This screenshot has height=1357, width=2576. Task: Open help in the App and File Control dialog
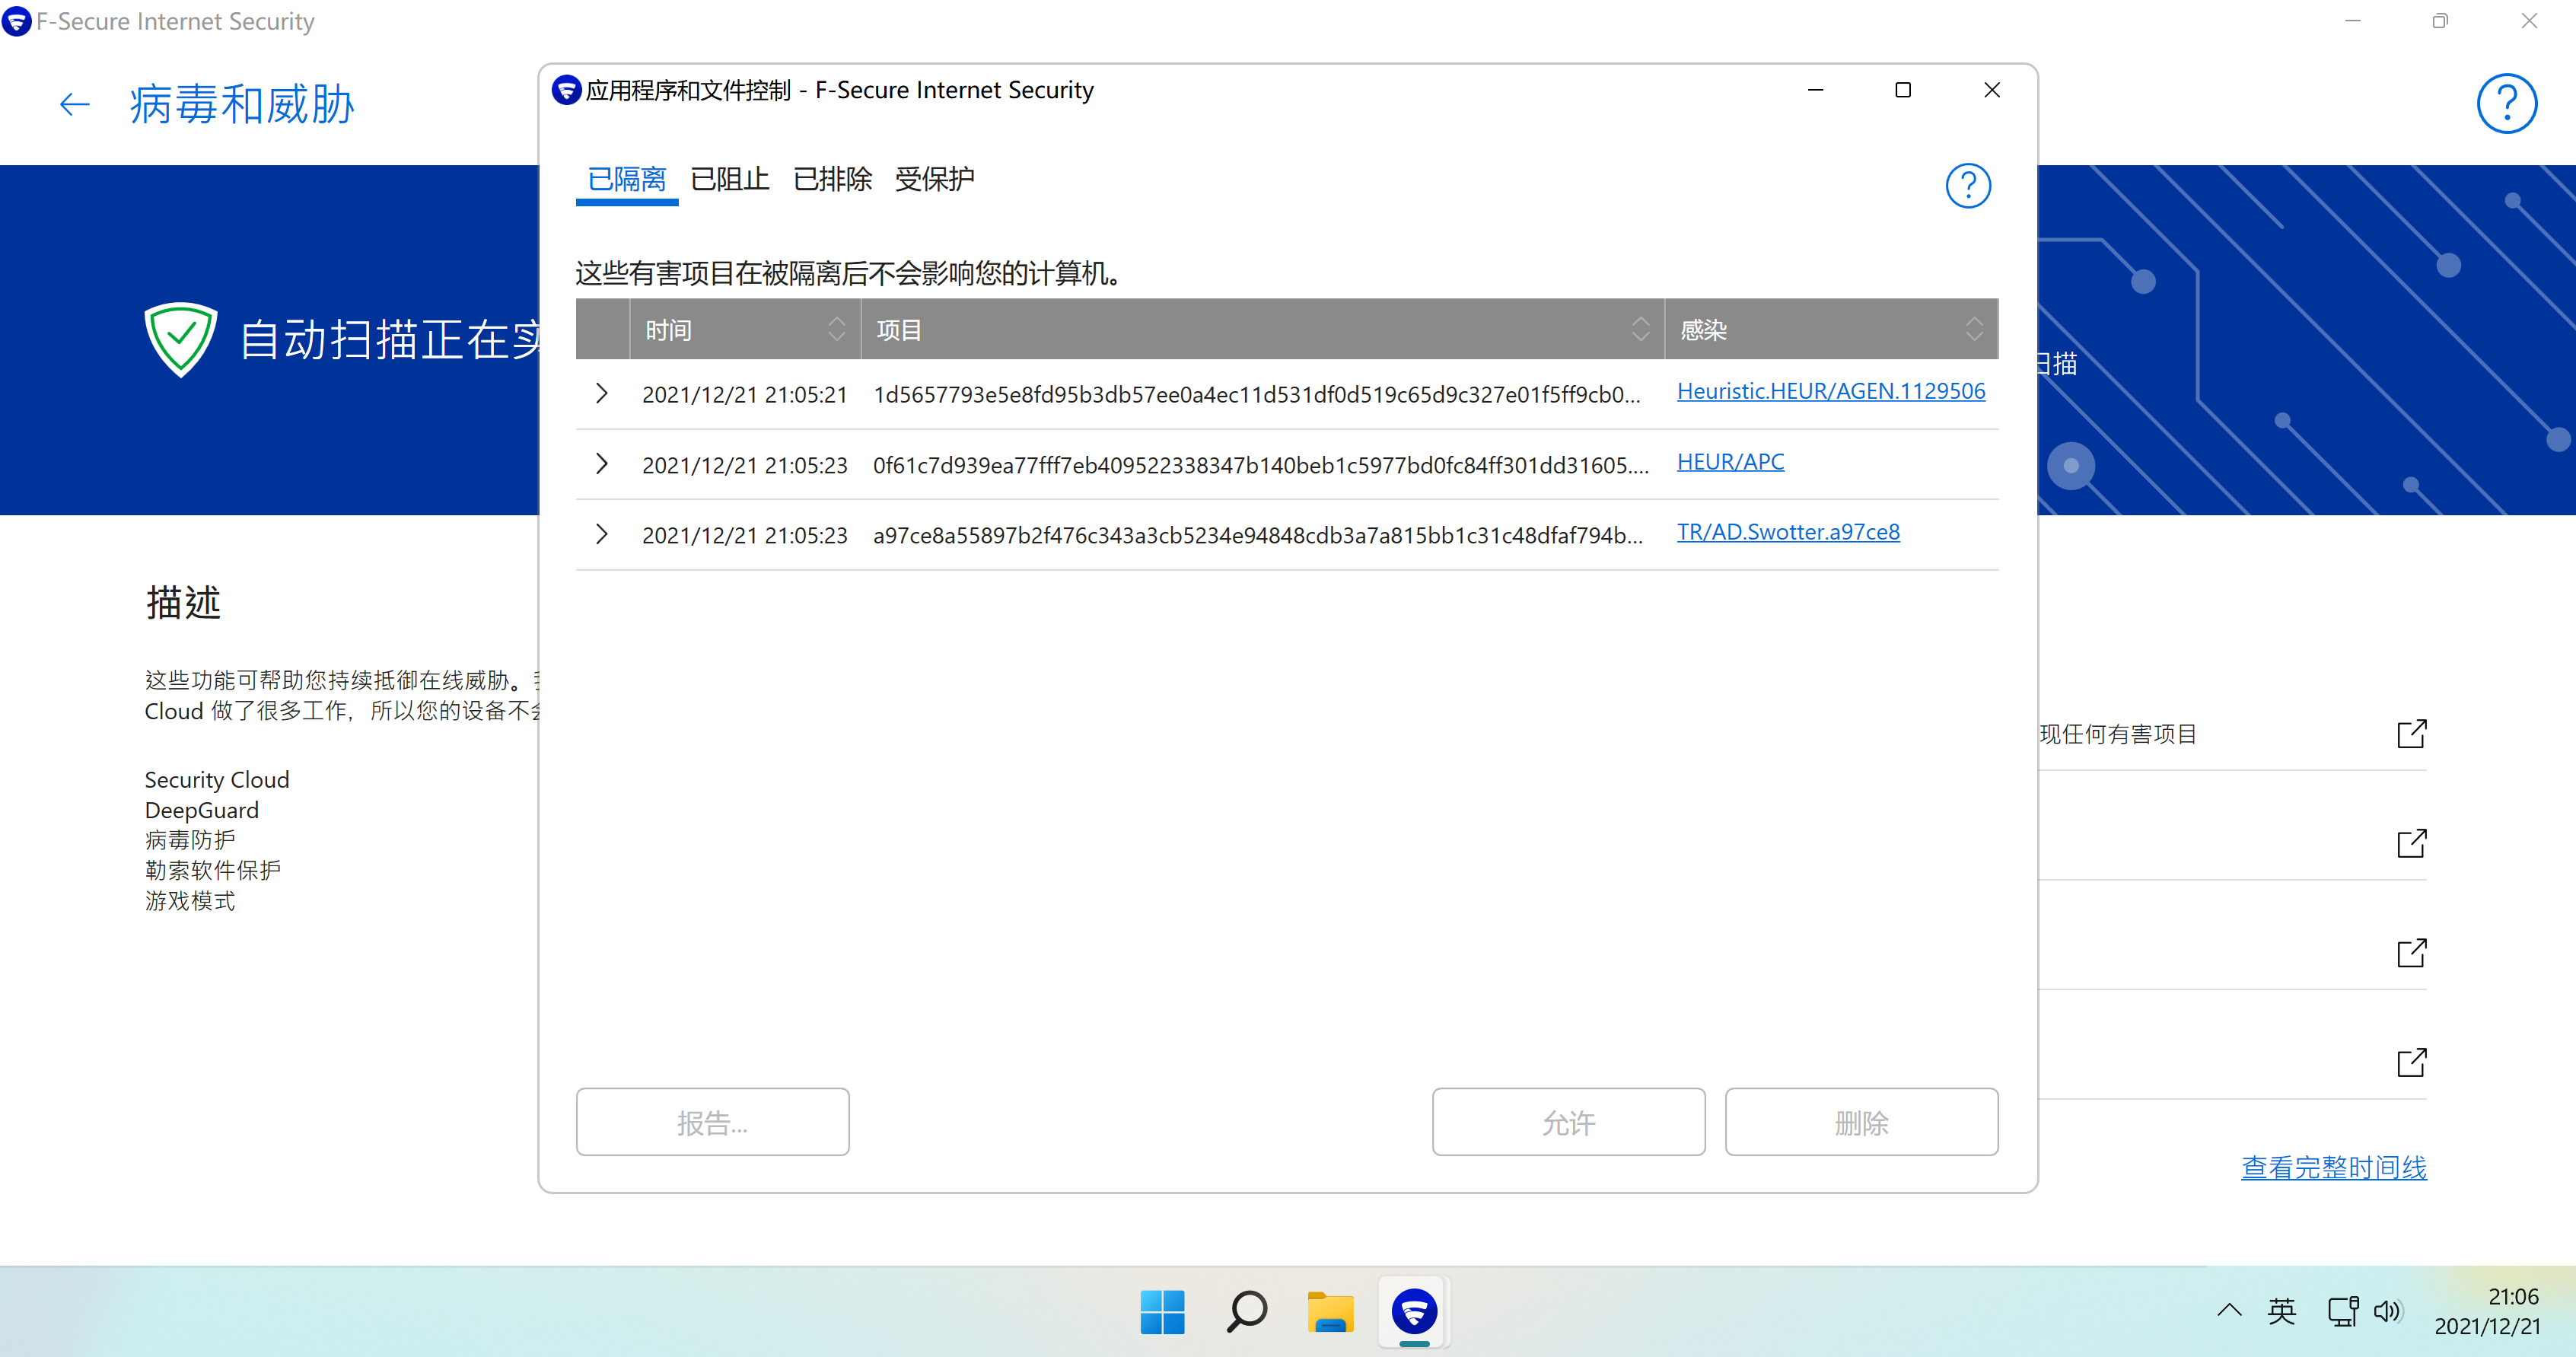click(x=1967, y=186)
